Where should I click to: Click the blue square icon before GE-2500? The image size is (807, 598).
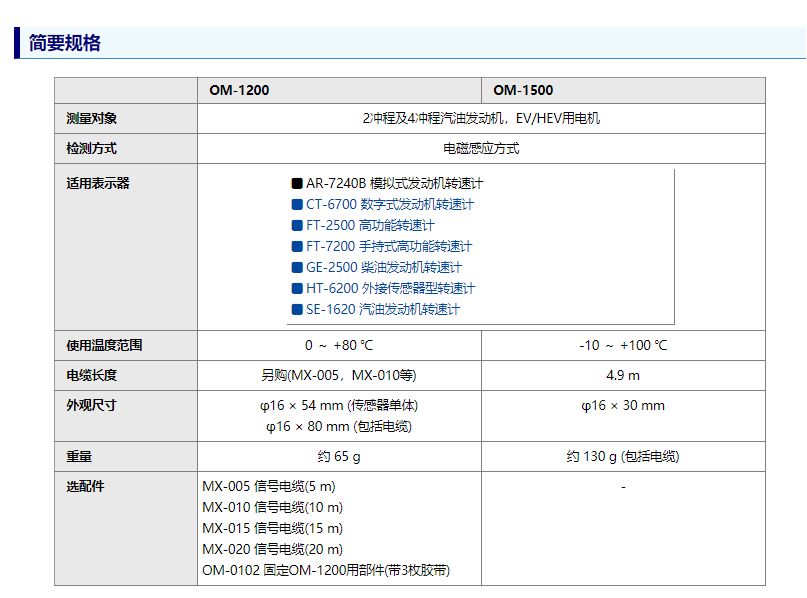297,268
